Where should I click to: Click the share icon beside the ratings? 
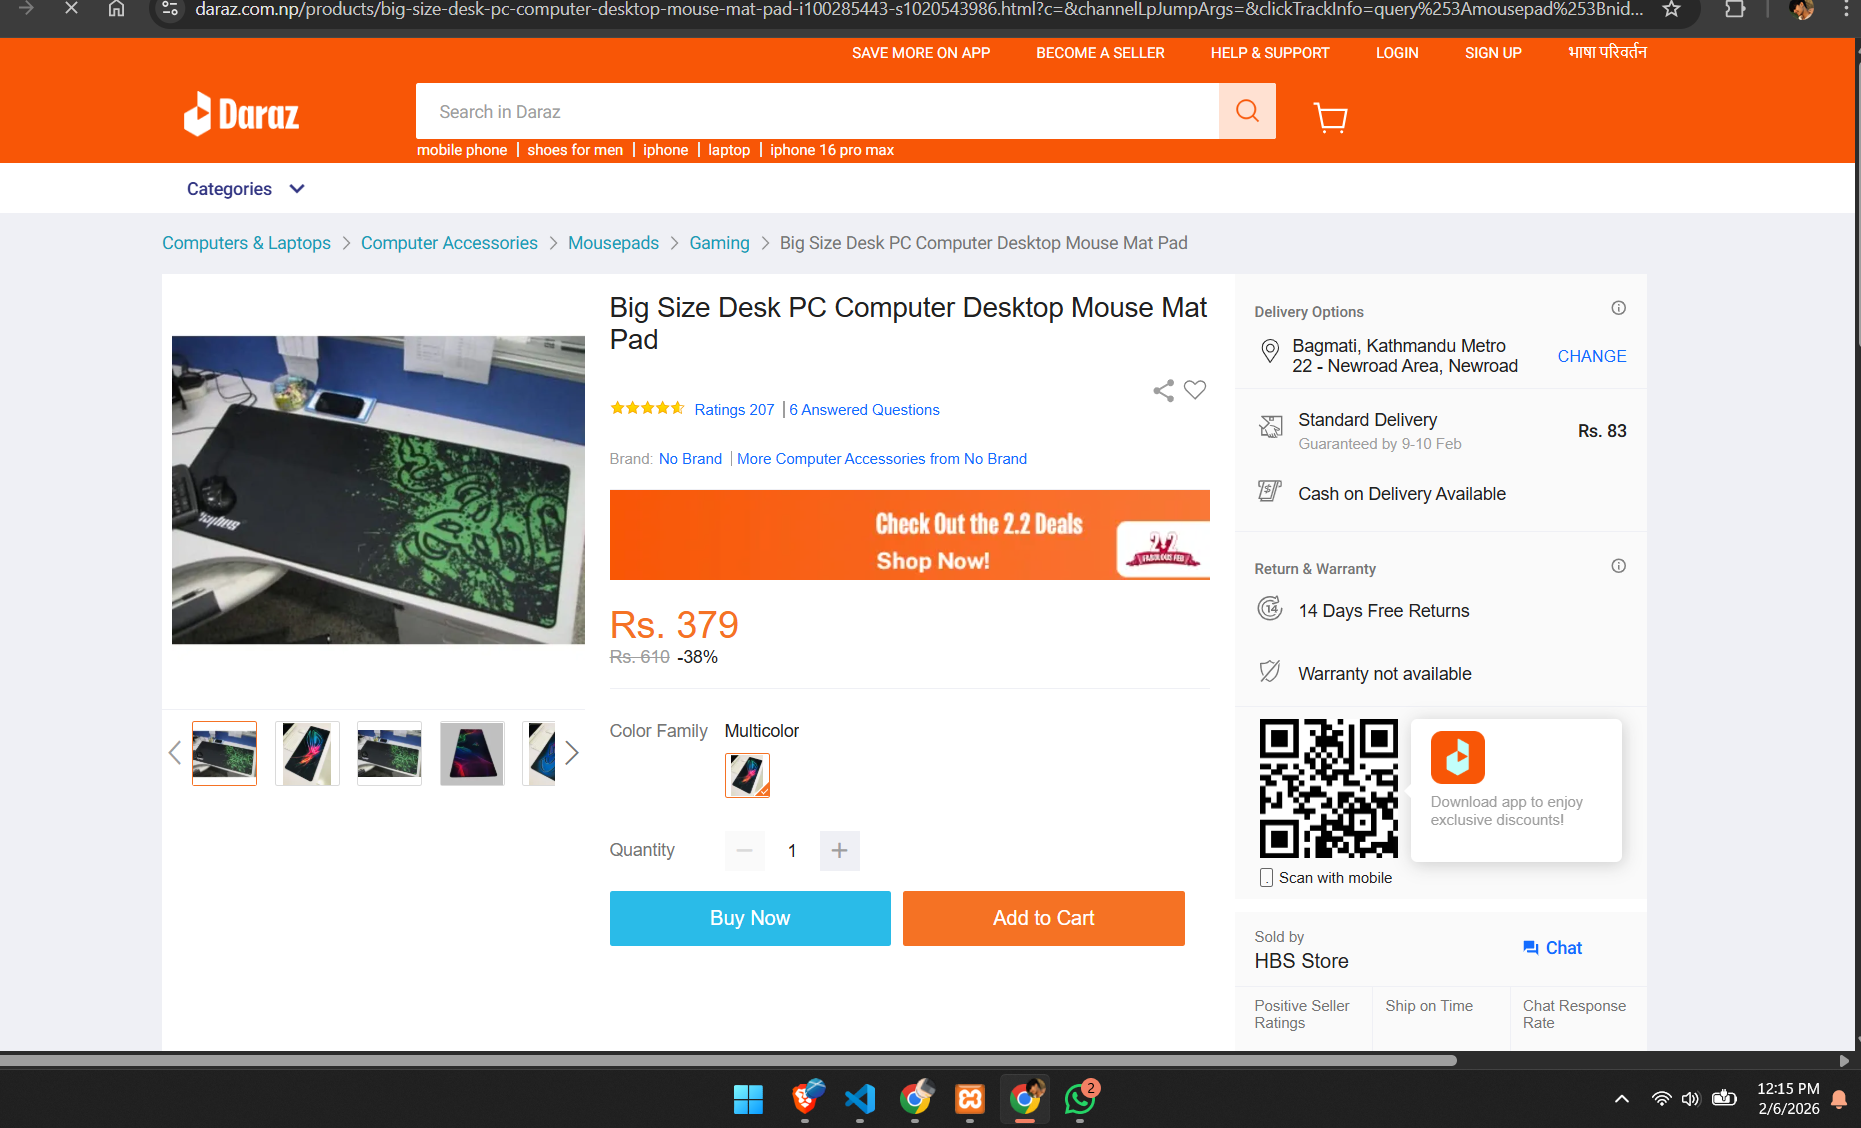point(1163,391)
